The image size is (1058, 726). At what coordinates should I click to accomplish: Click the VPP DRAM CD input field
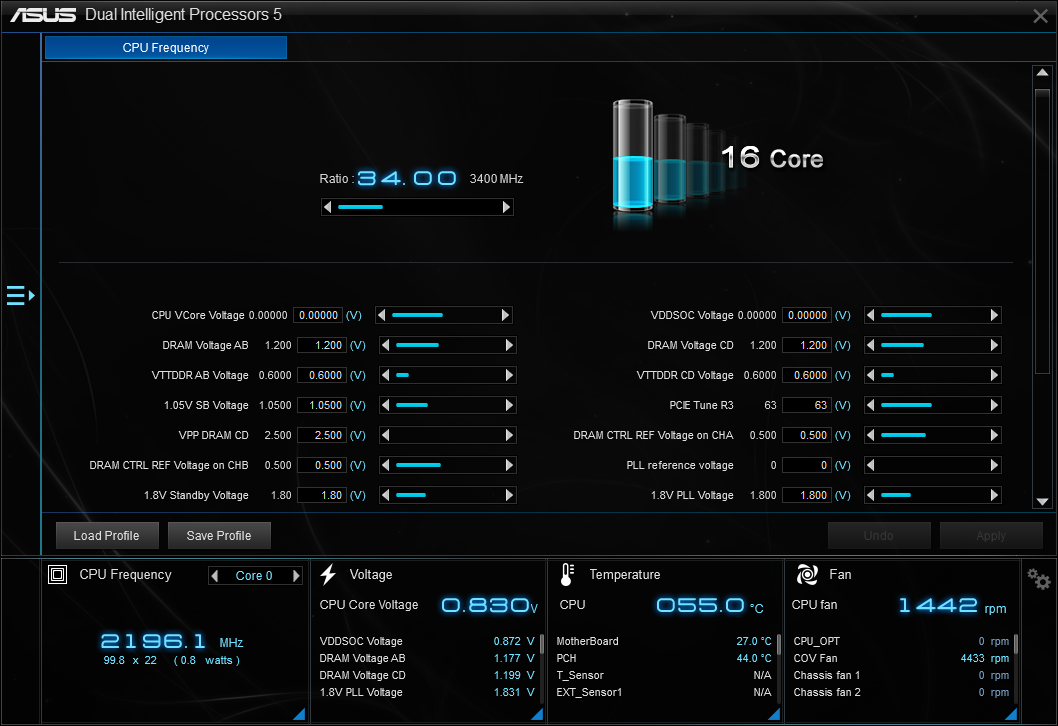click(x=322, y=435)
